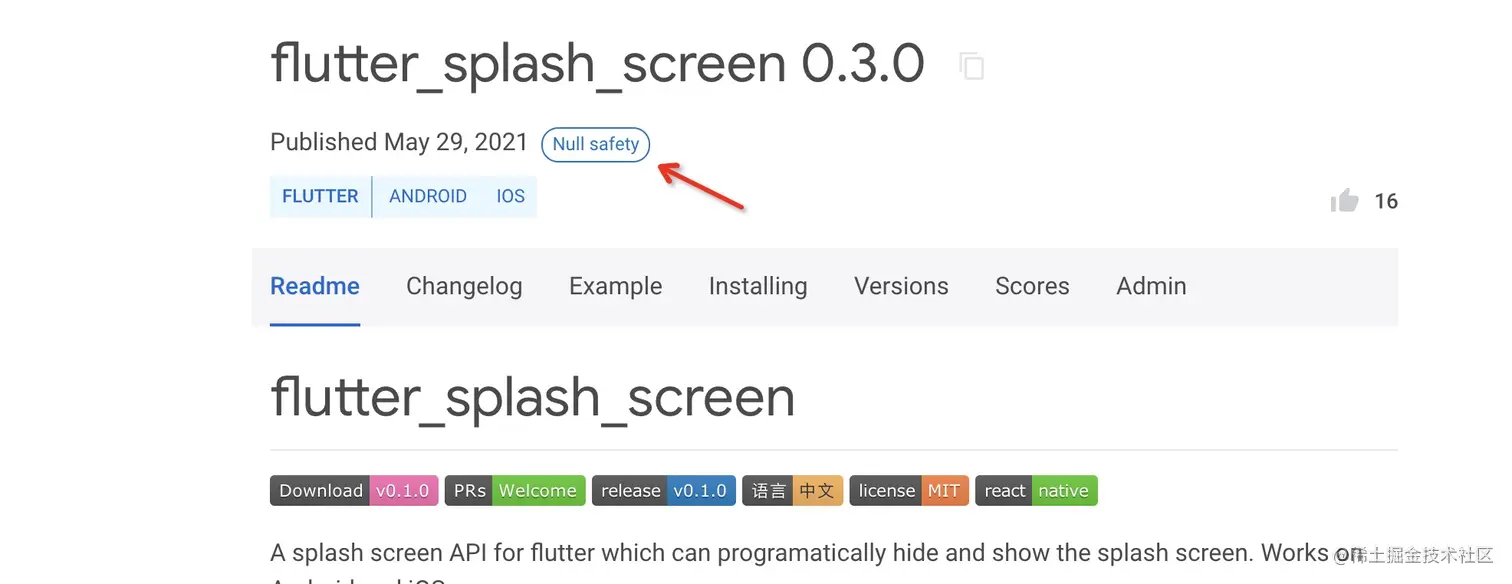Viewport: 1512px width, 584px height.
Task: Open the Scores tab
Action: click(x=1032, y=286)
